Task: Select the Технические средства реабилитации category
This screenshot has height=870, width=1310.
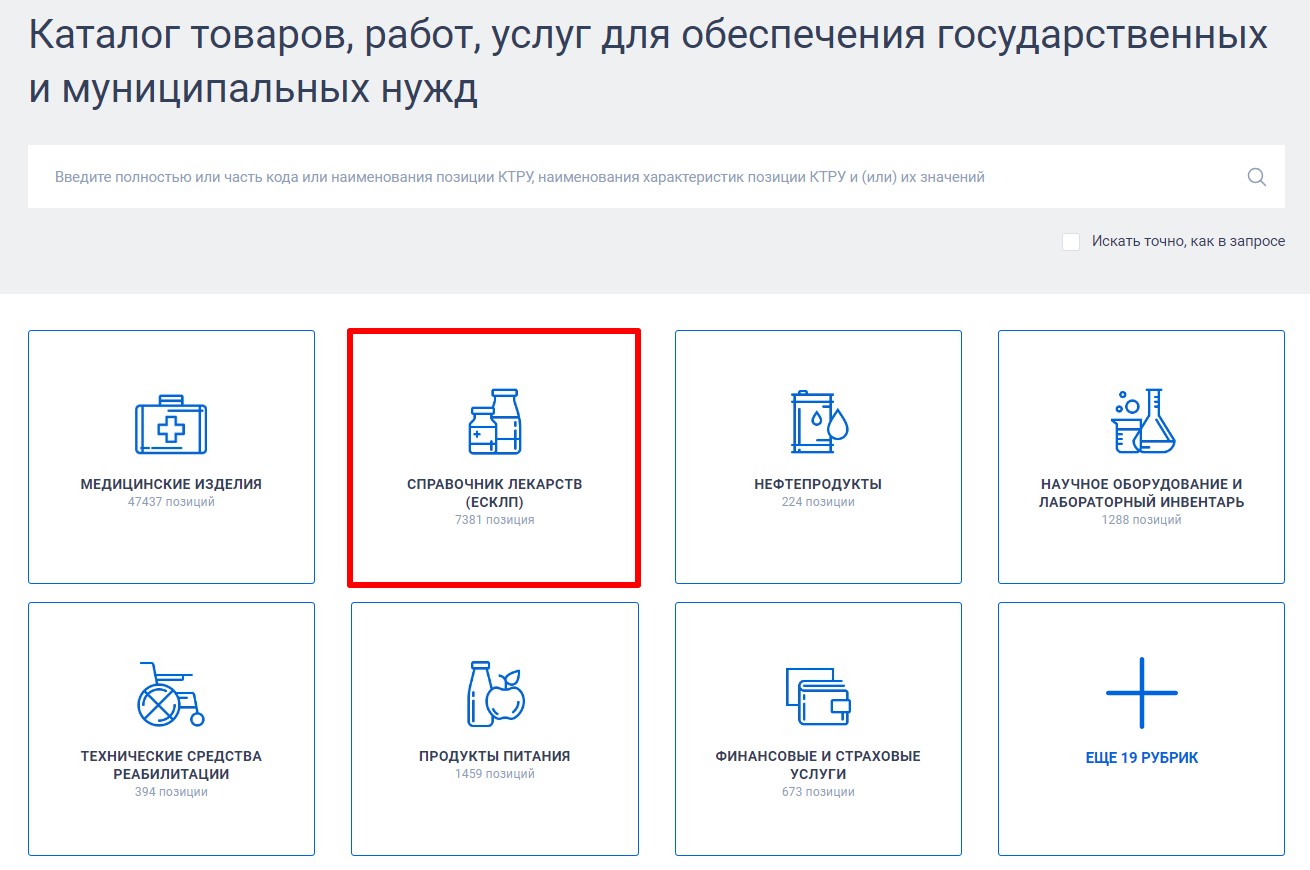Action: 171,728
